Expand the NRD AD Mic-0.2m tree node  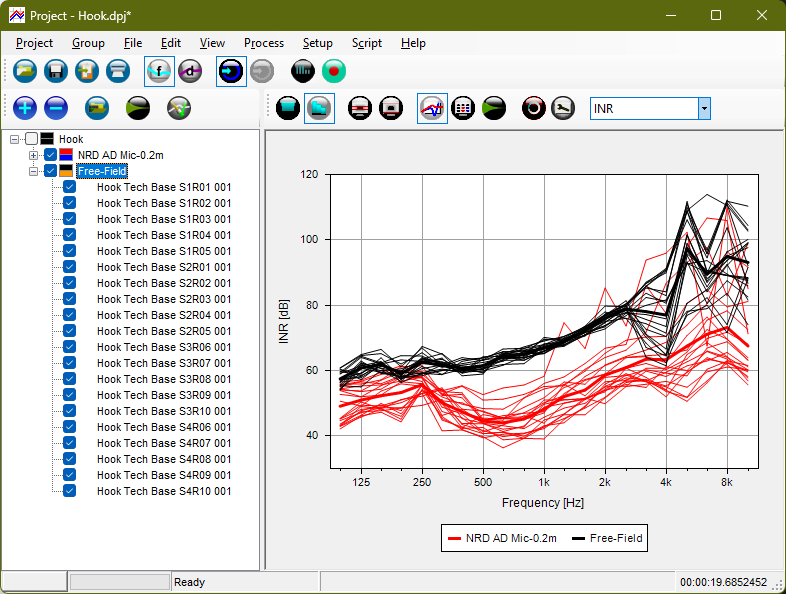click(34, 155)
